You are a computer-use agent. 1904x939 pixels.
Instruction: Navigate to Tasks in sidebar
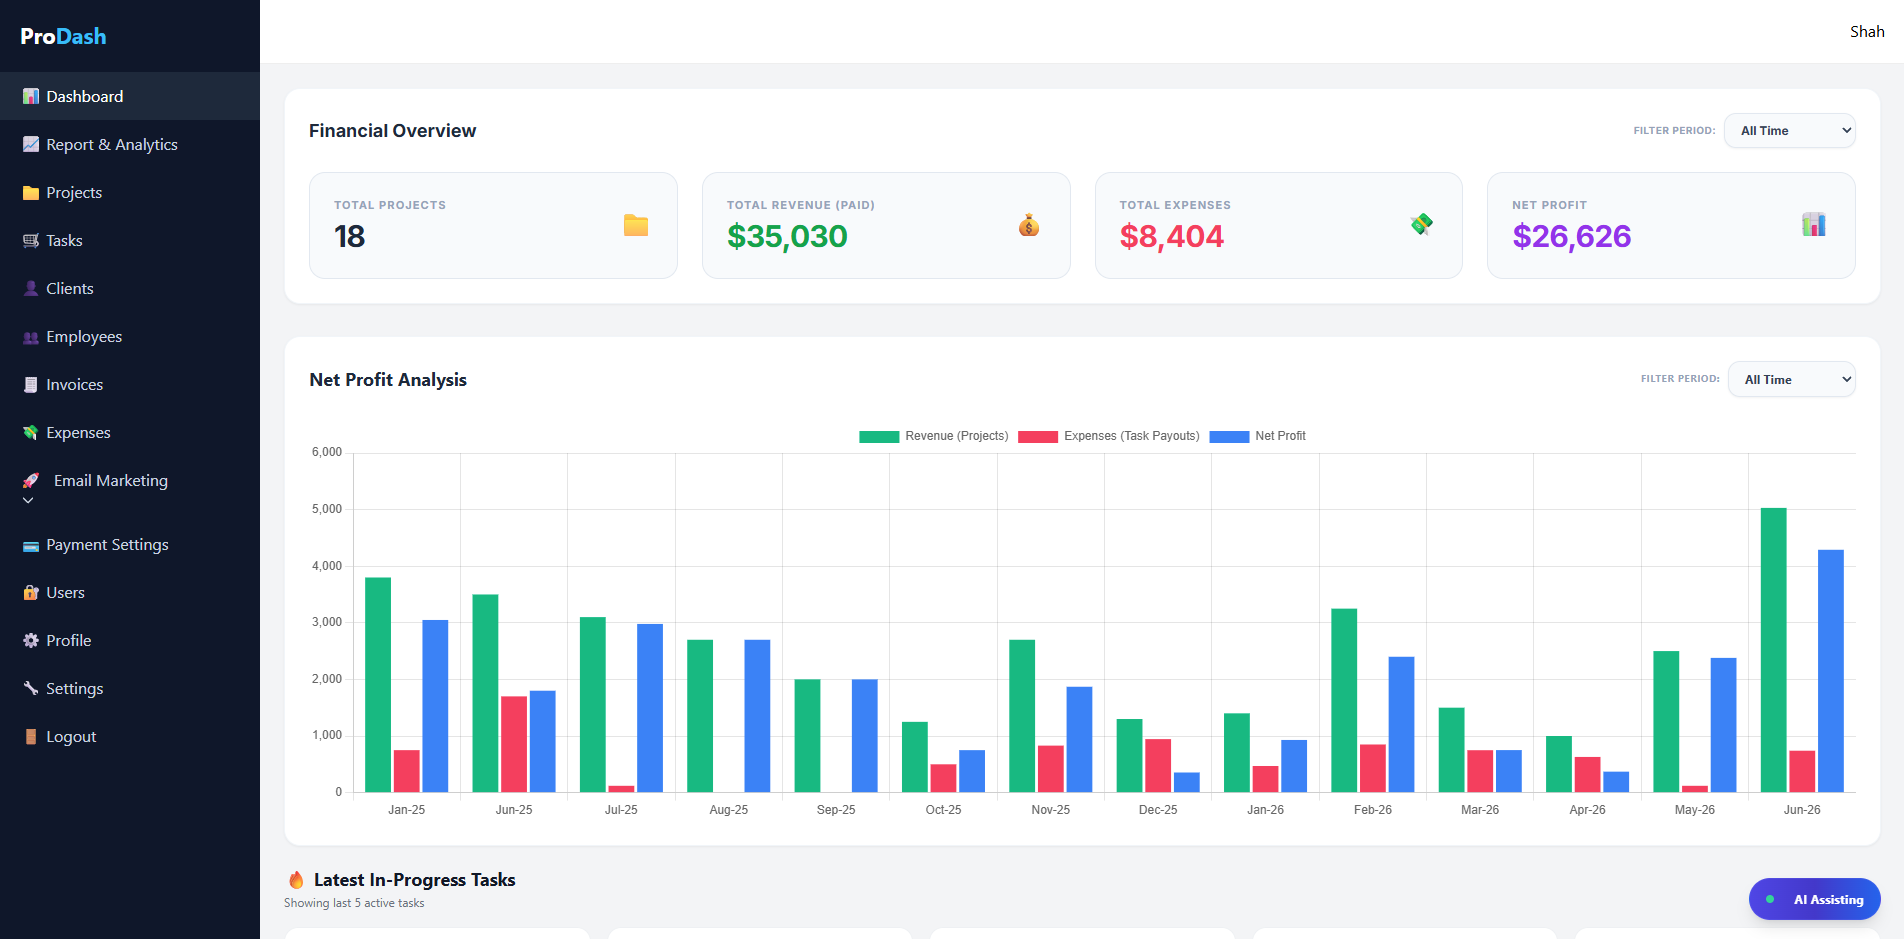tap(130, 240)
